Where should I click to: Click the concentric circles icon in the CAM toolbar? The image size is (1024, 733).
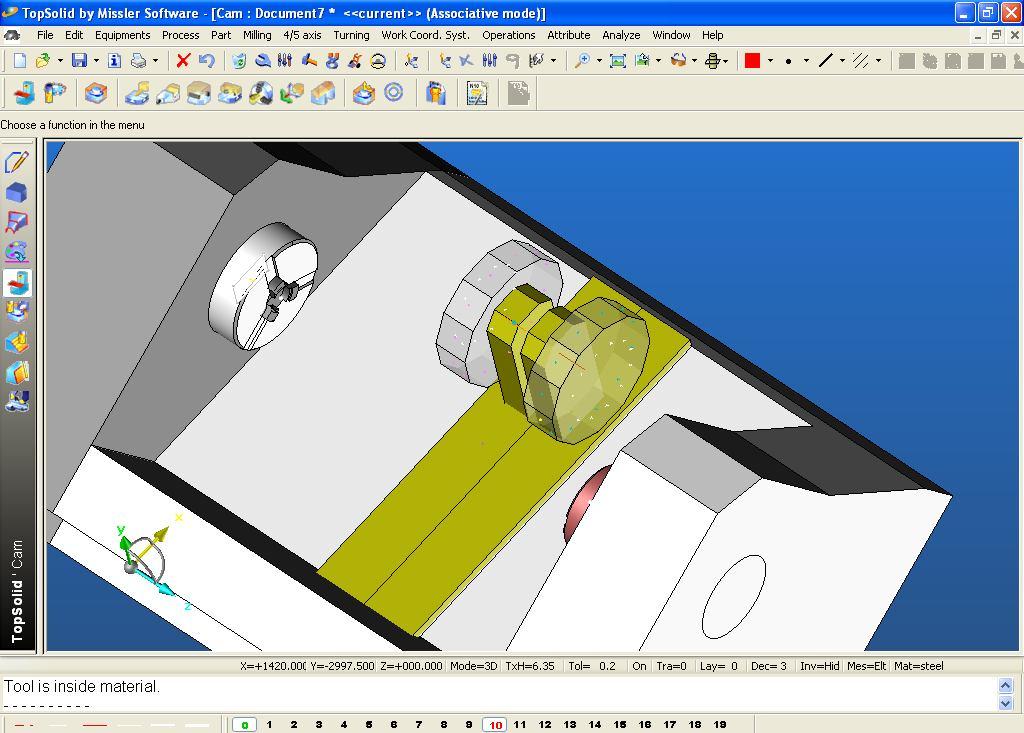393,93
